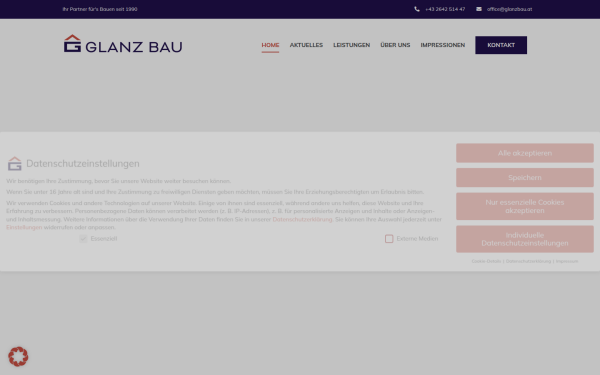Open the LEISTUNGEN menu item
The image size is (600, 375).
(x=351, y=45)
